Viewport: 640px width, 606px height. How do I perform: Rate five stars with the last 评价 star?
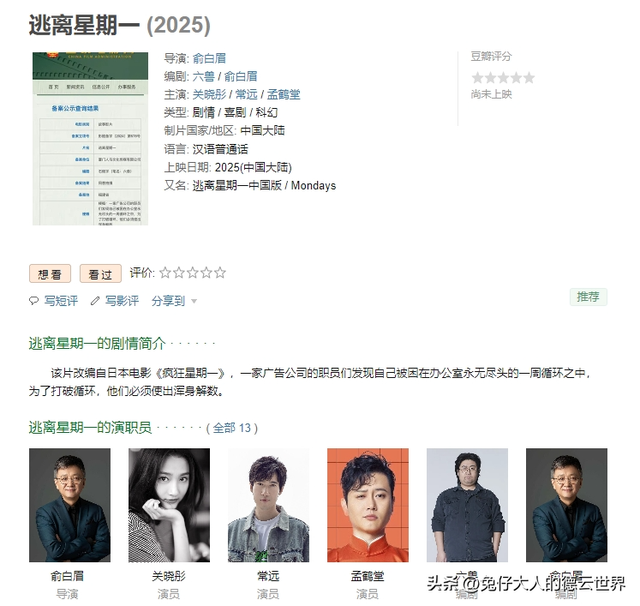coord(220,273)
